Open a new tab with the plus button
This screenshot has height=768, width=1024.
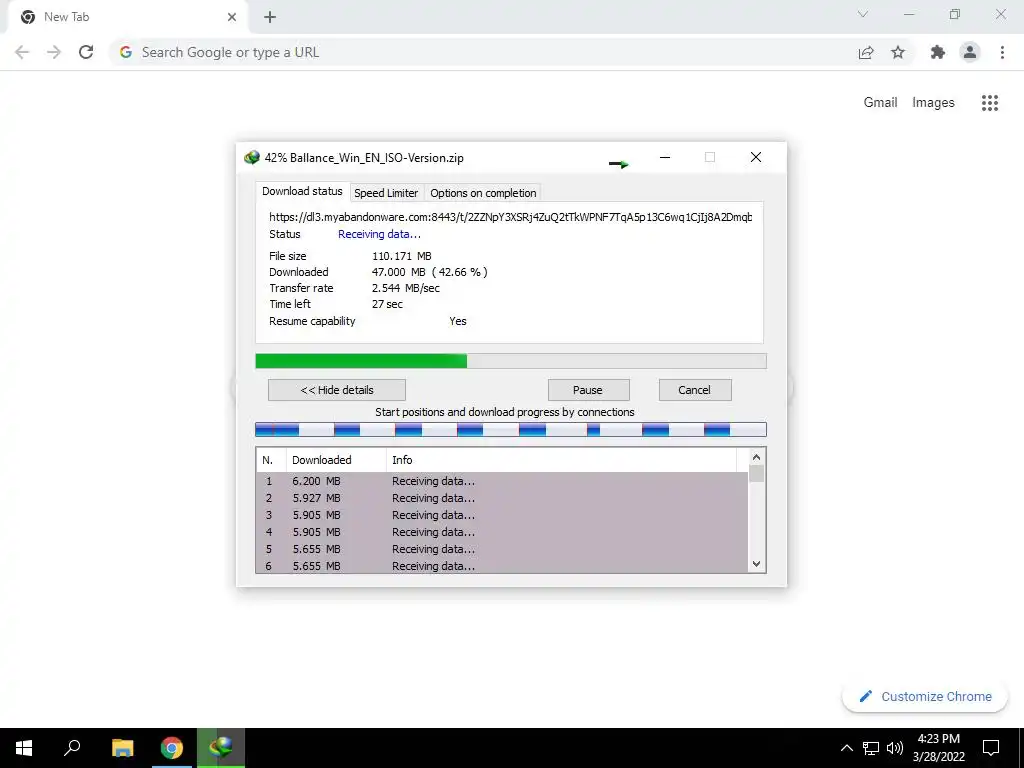270,17
